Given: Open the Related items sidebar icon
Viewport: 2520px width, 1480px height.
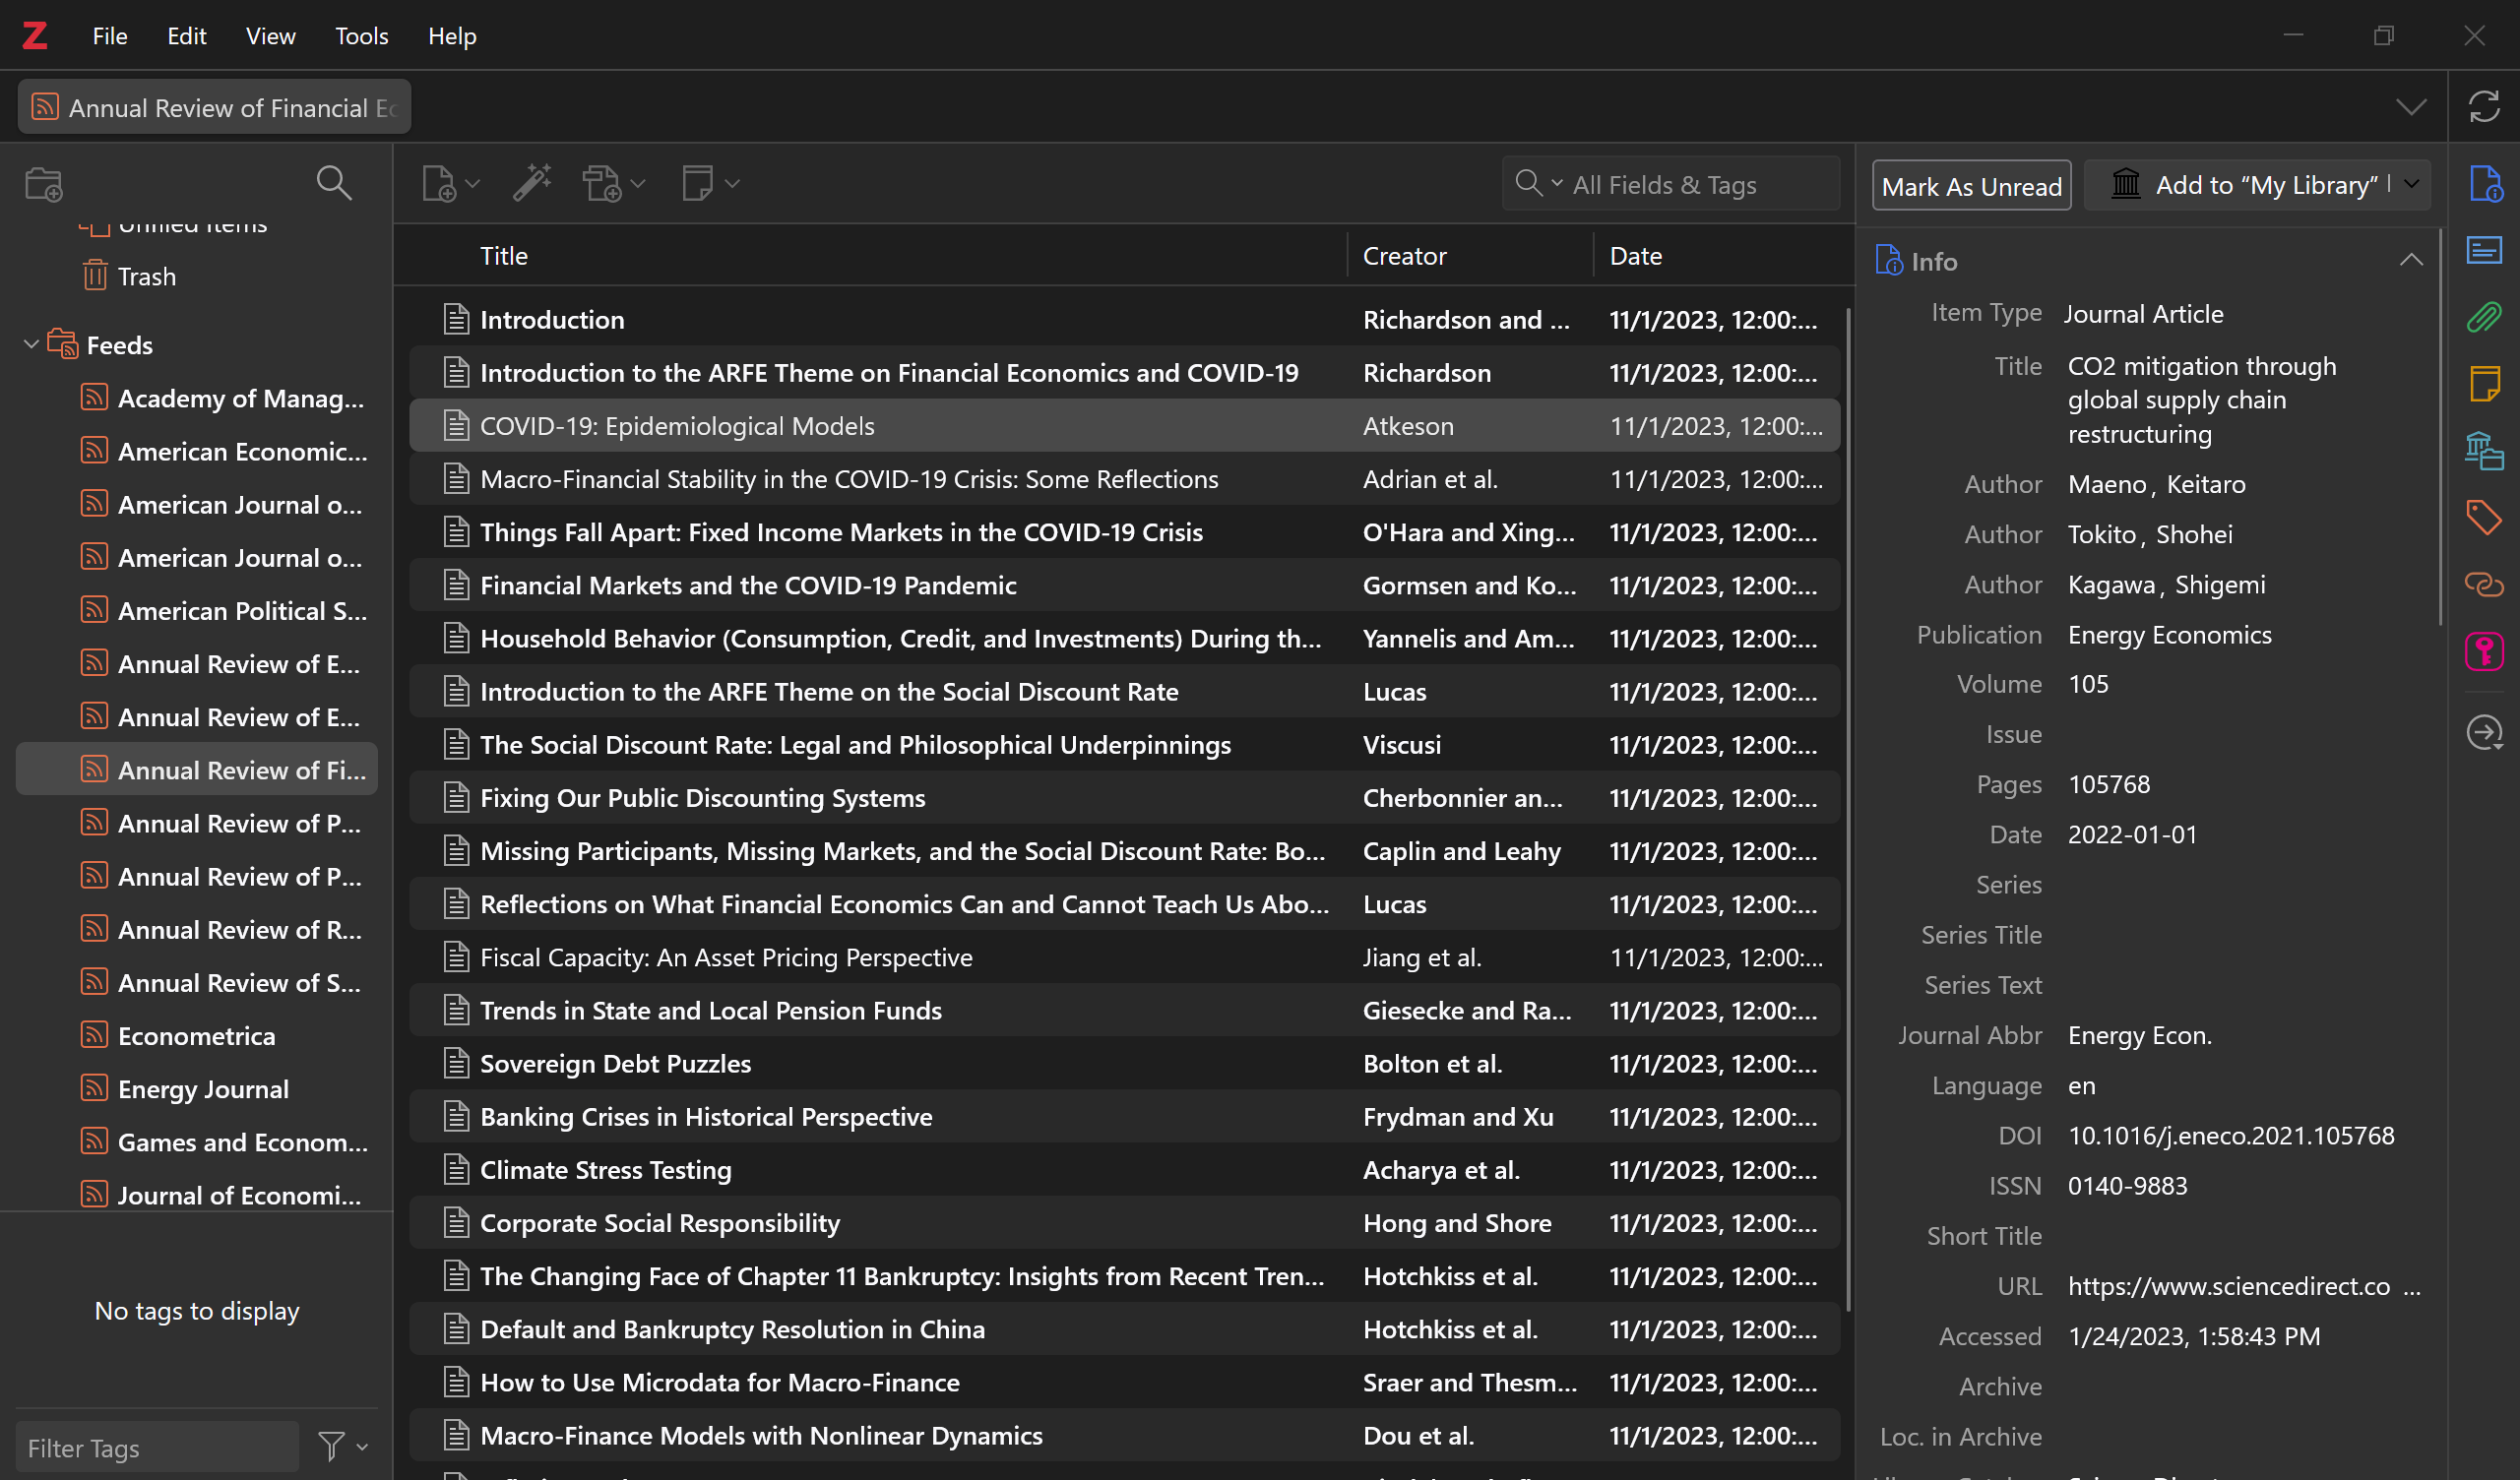Looking at the screenshot, I should [x=2483, y=584].
